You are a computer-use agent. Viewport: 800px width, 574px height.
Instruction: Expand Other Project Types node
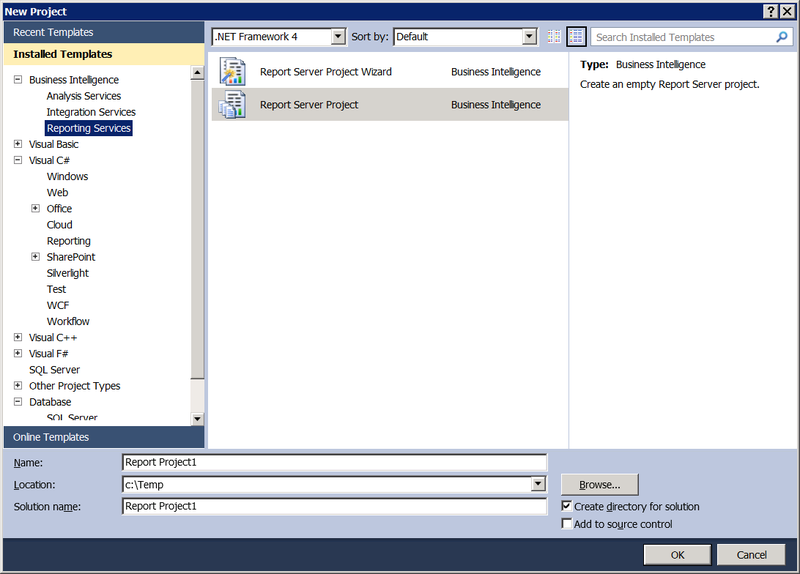pos(18,386)
